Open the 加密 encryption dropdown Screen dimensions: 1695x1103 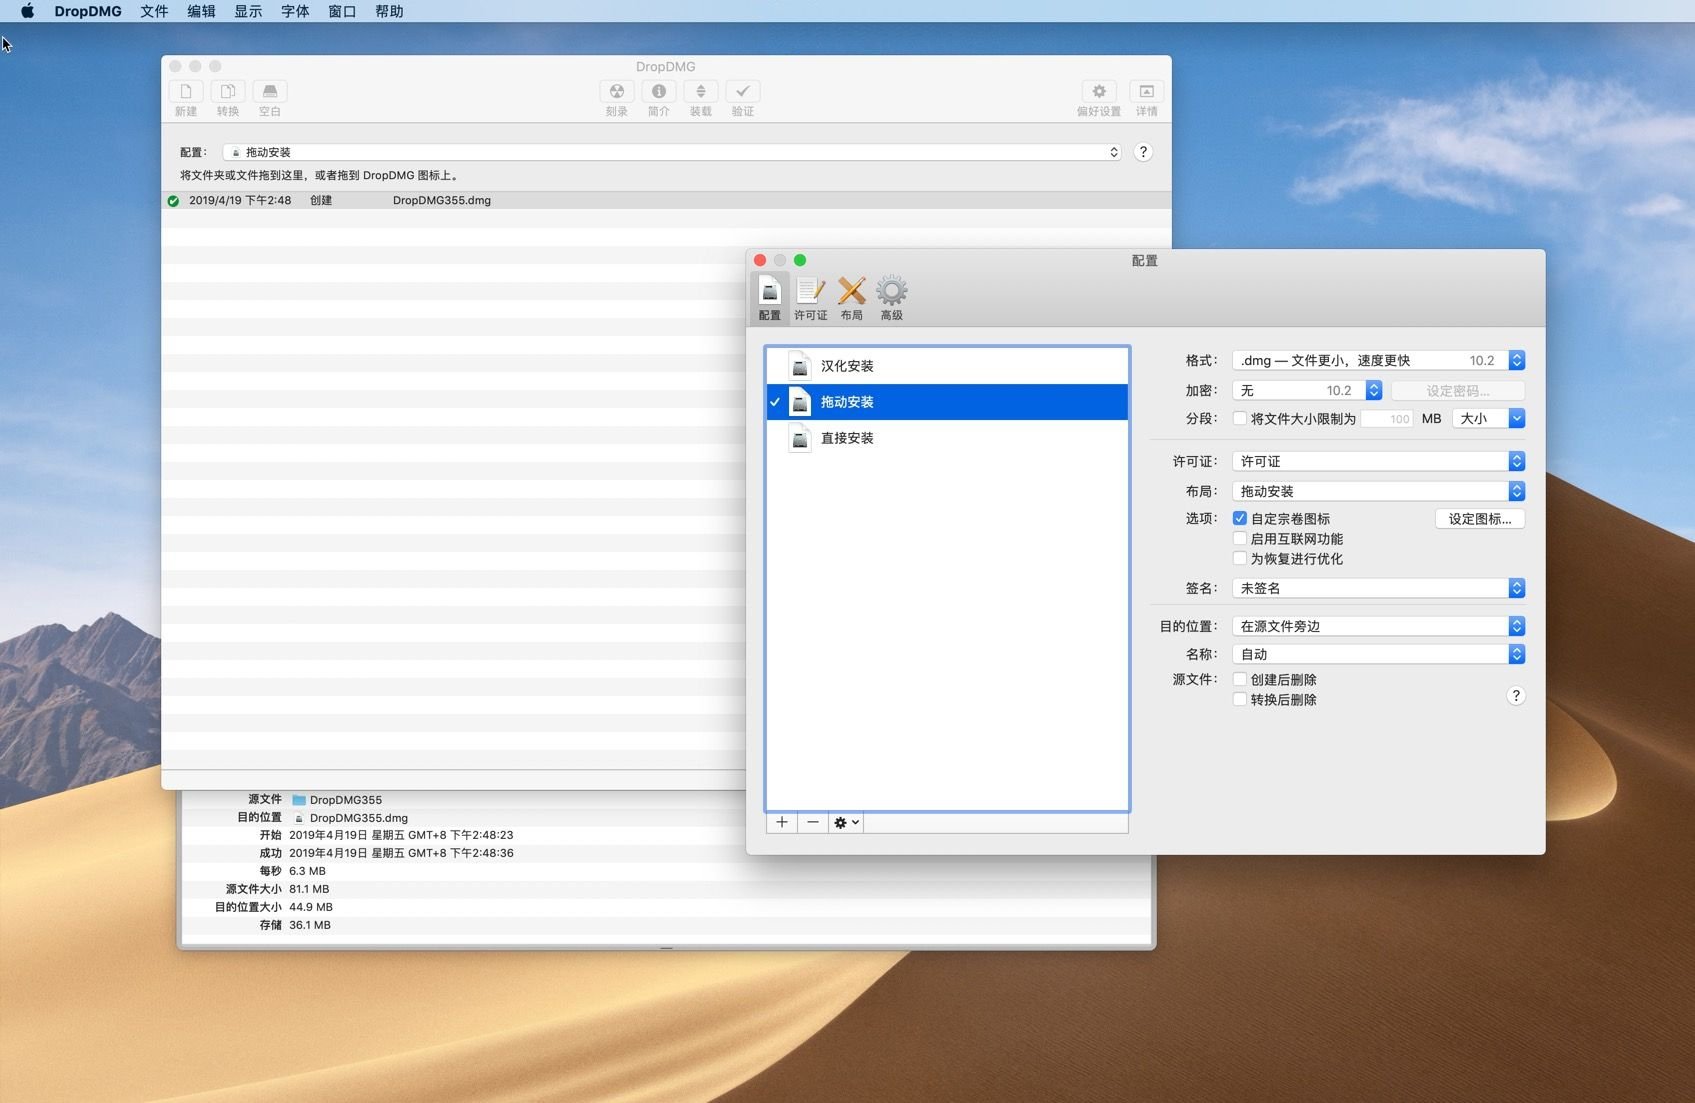point(1307,390)
